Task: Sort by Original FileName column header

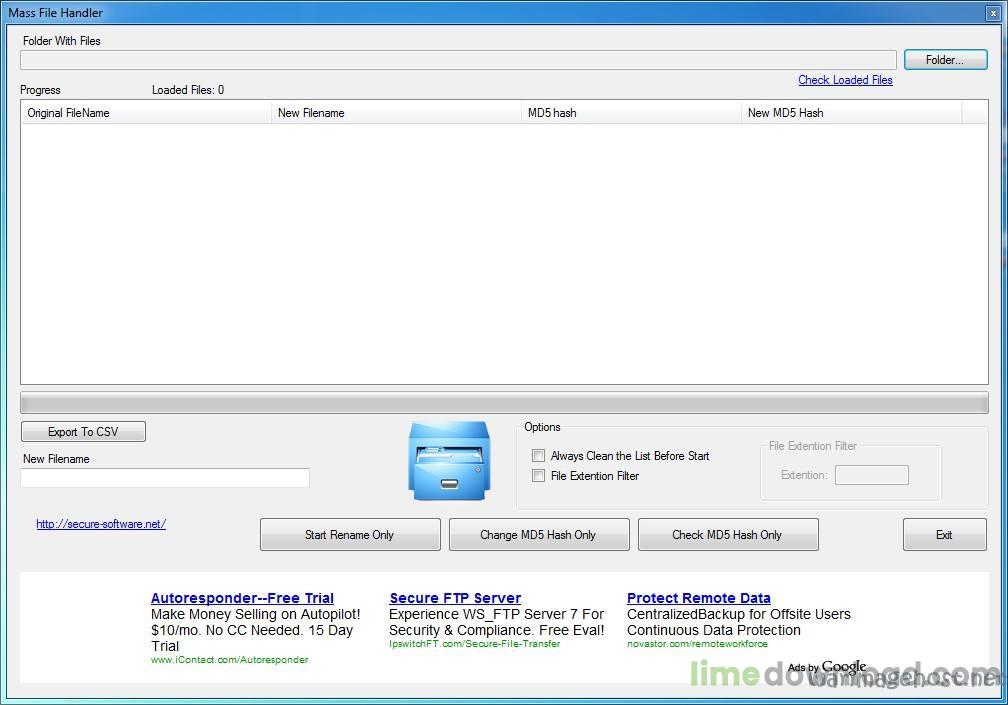Action: pos(145,113)
